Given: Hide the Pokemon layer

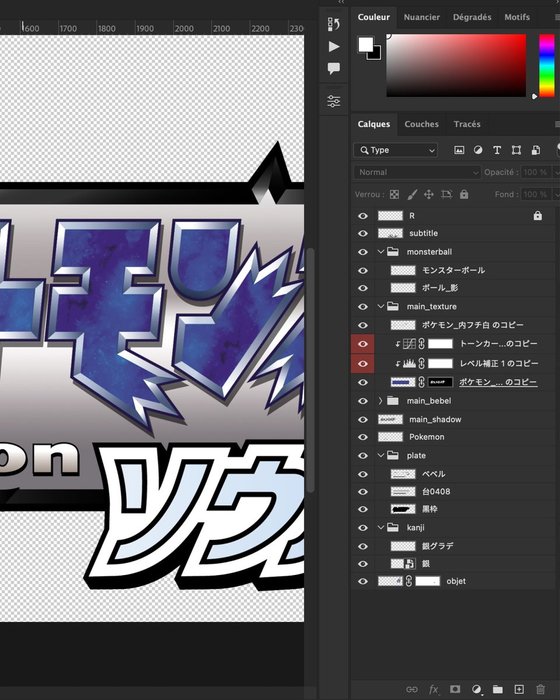Looking at the screenshot, I should tap(363, 437).
